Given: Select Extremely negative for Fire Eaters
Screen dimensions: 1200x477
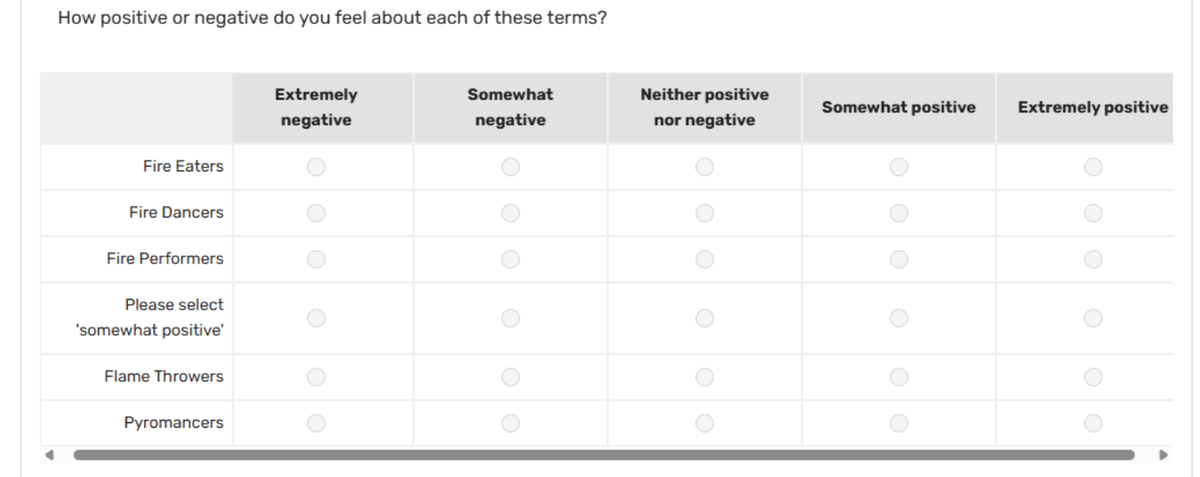Looking at the screenshot, I should [316, 166].
